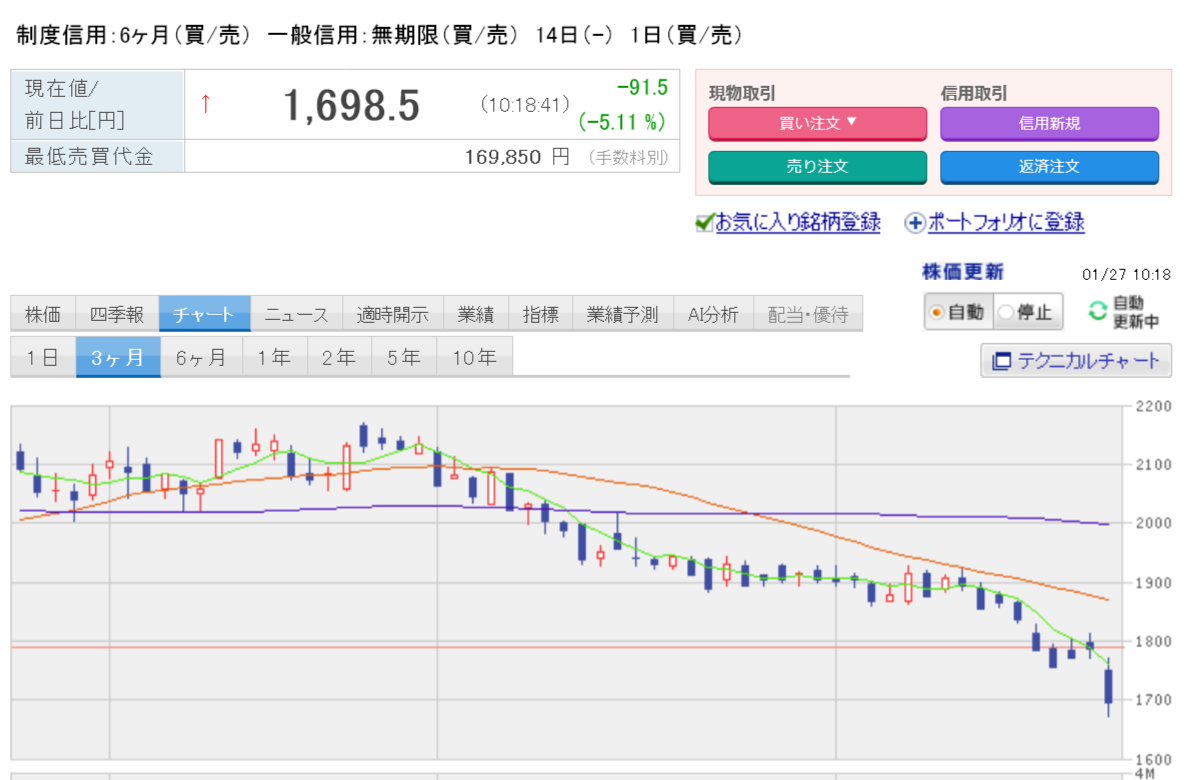Click the 売り注文 button

(817, 167)
